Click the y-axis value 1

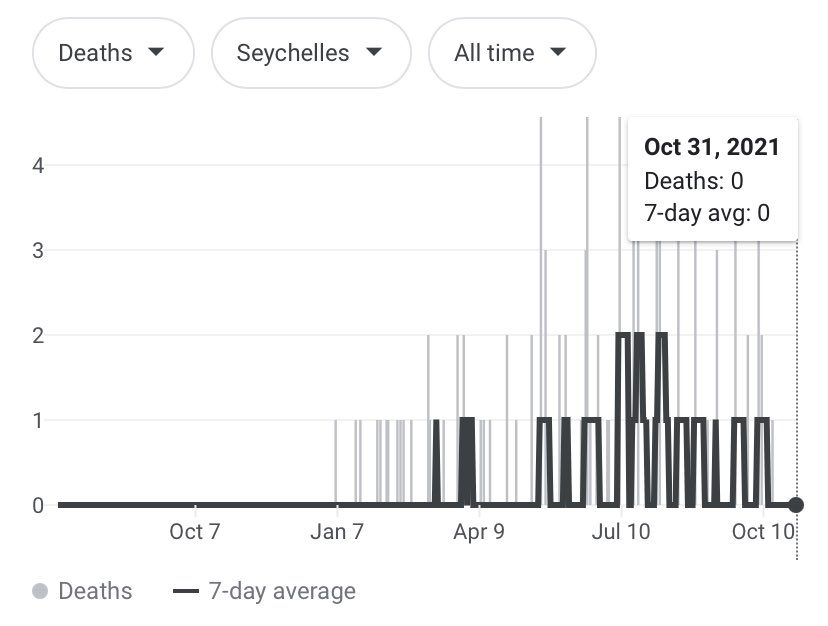38,421
